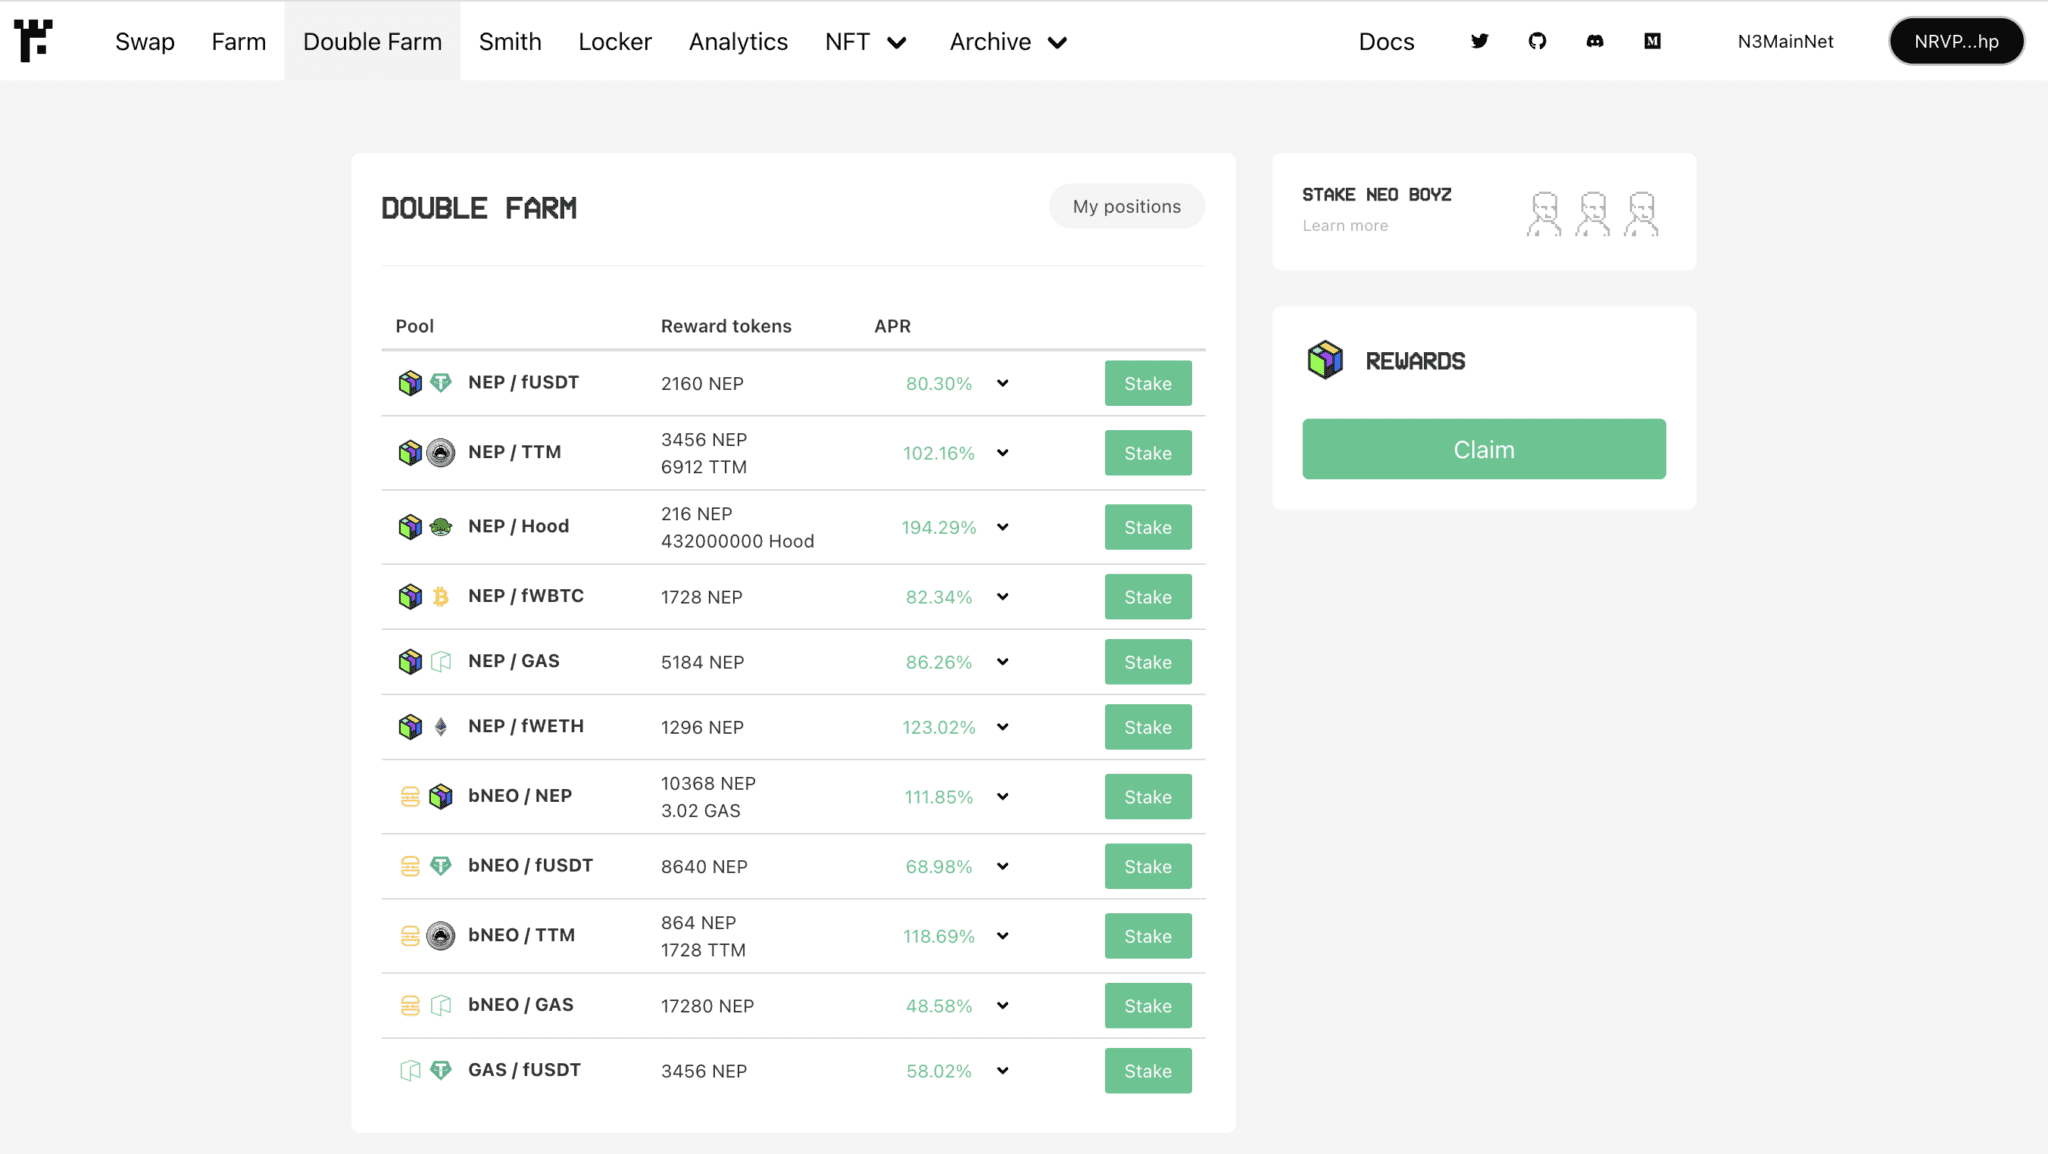This screenshot has width=2048, height=1154.
Task: Open the Analytics page
Action: pos(738,41)
